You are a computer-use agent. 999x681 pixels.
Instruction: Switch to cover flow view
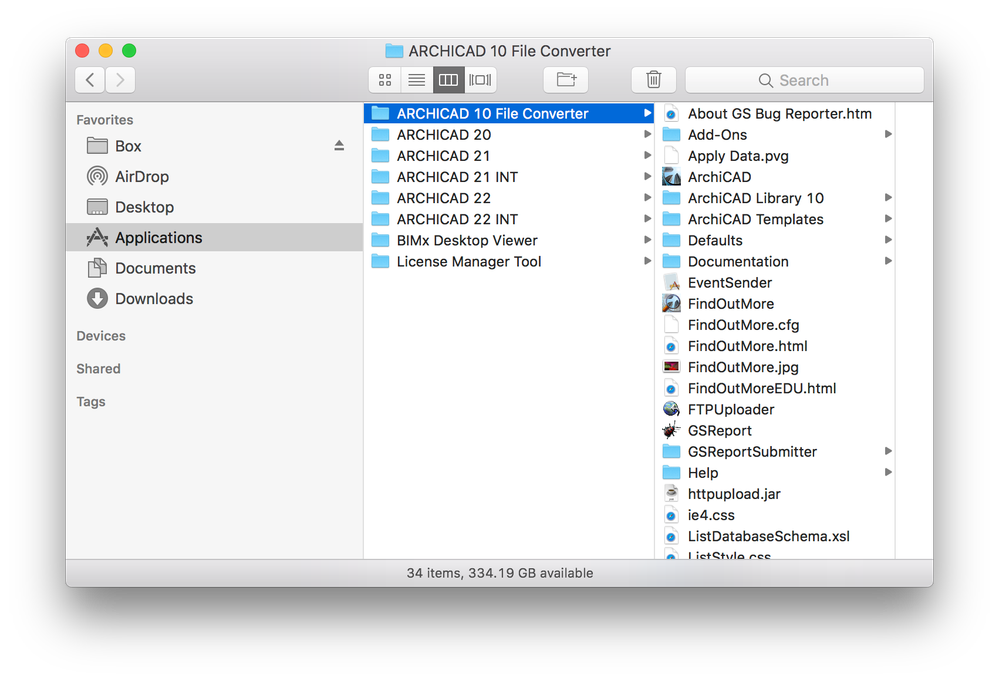(480, 80)
